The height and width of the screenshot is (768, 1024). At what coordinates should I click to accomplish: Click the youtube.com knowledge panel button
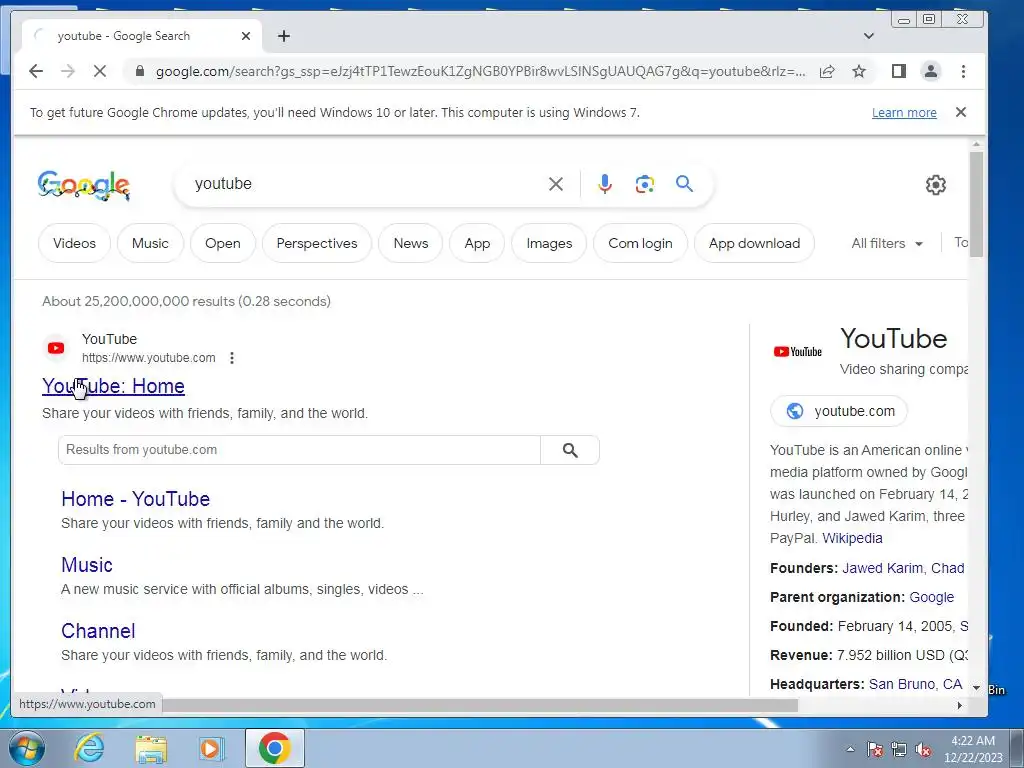tap(839, 411)
